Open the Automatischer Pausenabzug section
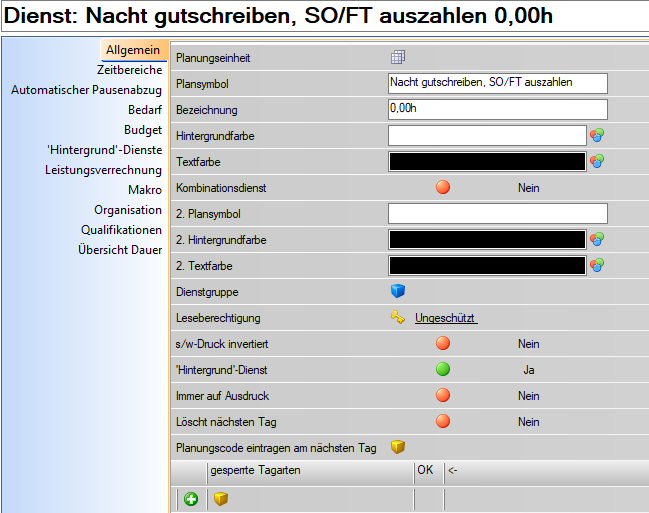The width and height of the screenshot is (649, 513). 86,90
